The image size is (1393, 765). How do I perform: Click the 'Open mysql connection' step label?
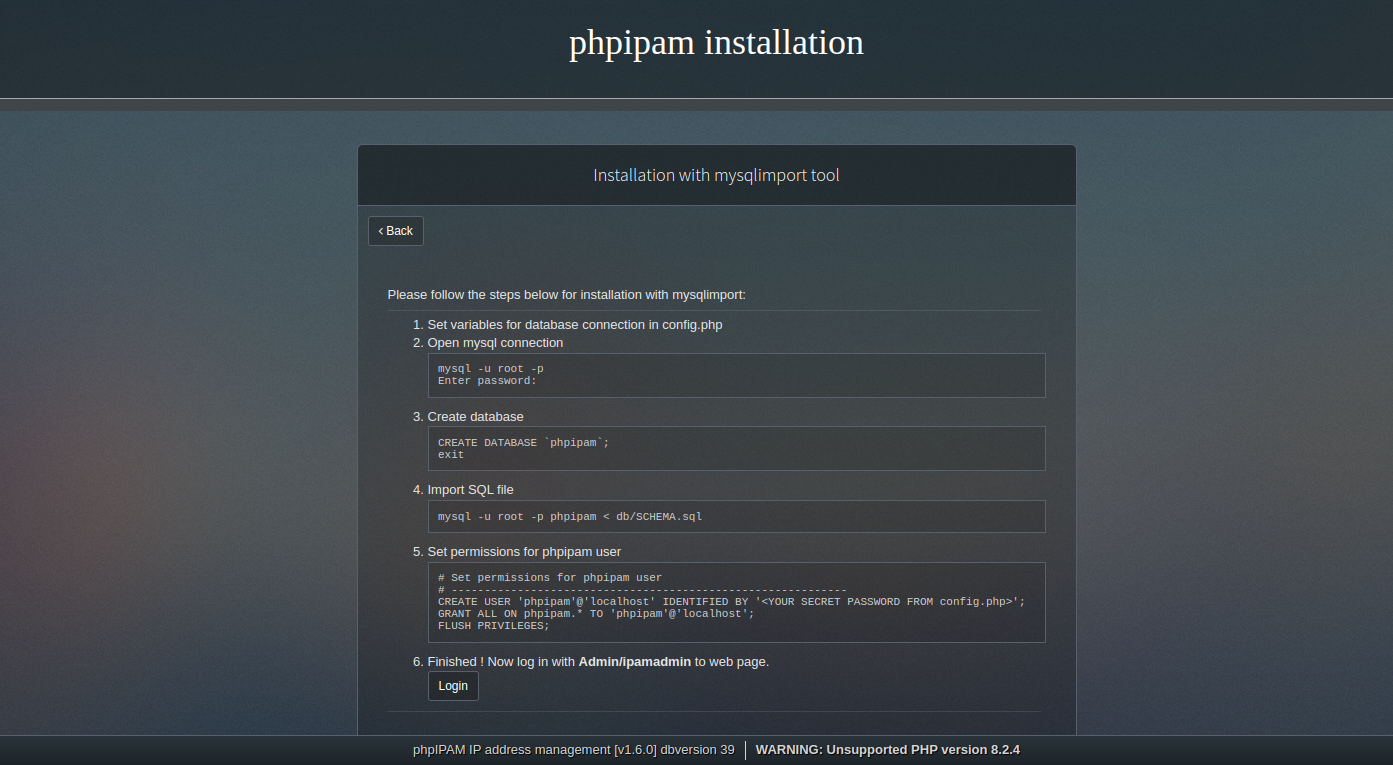495,343
